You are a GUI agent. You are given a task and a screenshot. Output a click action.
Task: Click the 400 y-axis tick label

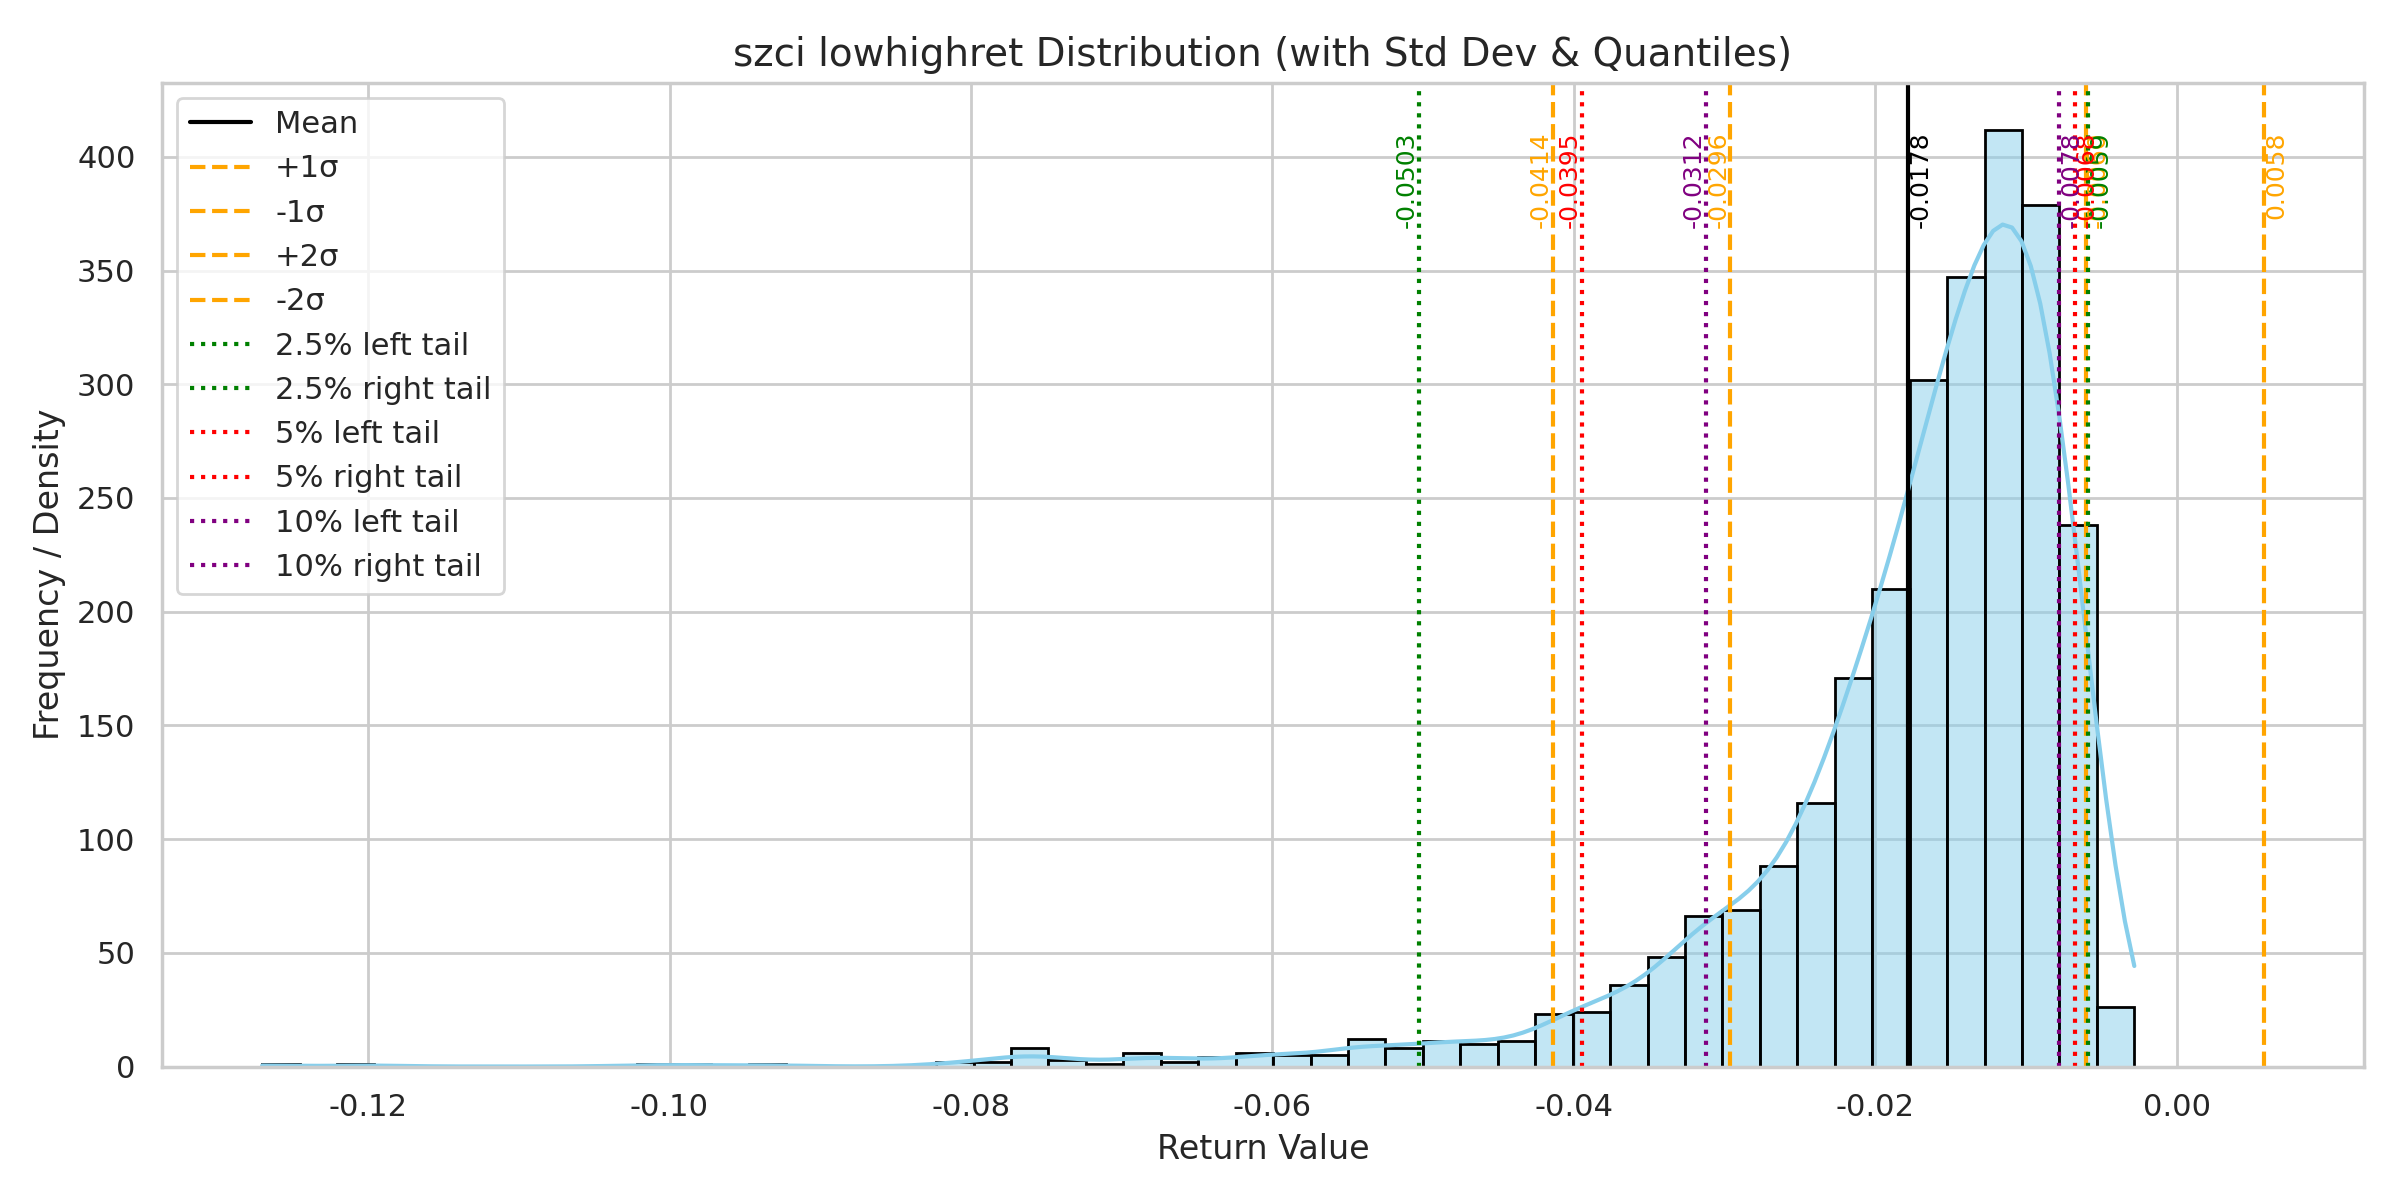tap(106, 158)
